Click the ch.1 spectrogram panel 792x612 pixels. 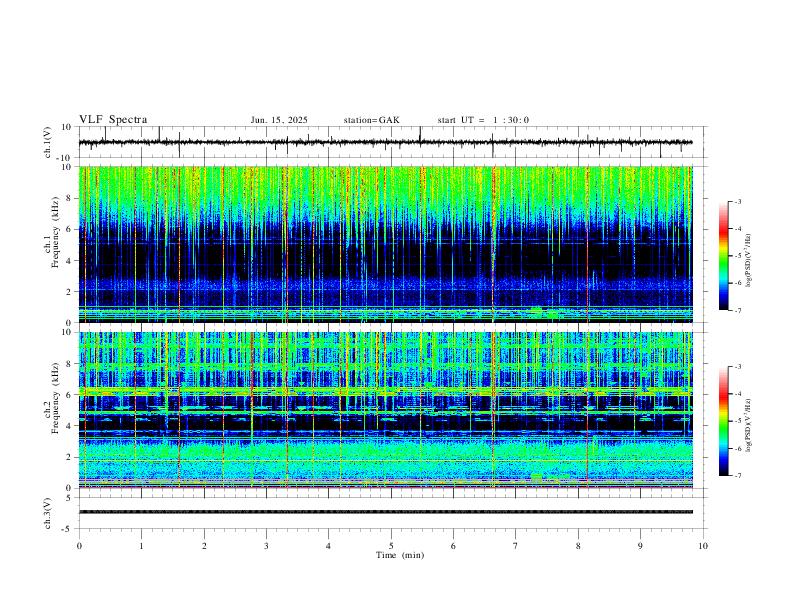pyautogui.click(x=386, y=244)
